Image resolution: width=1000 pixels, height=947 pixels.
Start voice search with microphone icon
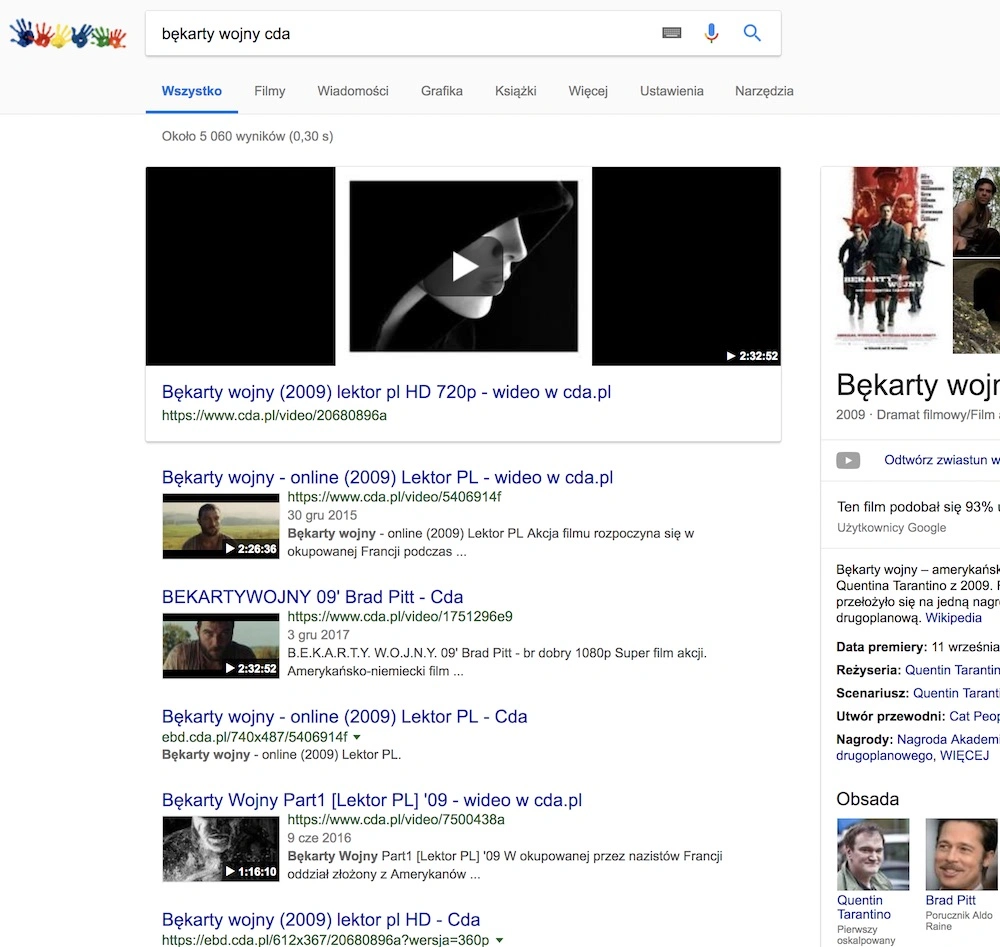tap(711, 33)
